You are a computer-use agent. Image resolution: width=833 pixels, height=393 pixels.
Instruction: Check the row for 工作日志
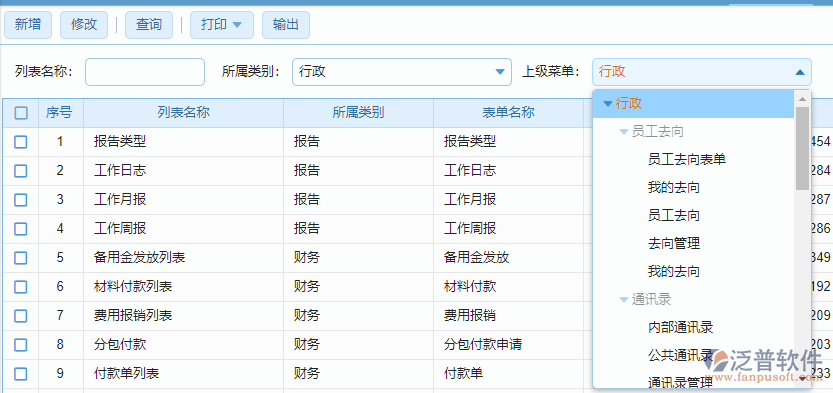point(21,170)
